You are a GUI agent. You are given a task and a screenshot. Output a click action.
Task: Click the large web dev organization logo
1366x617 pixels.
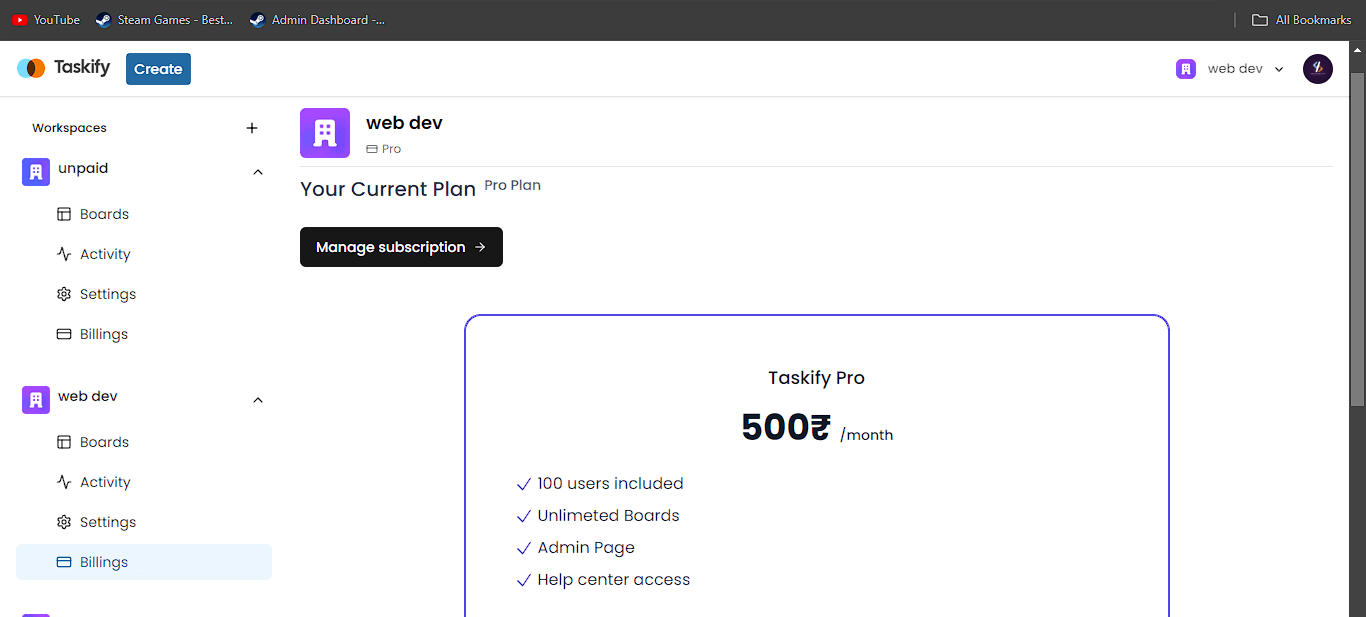pyautogui.click(x=325, y=133)
